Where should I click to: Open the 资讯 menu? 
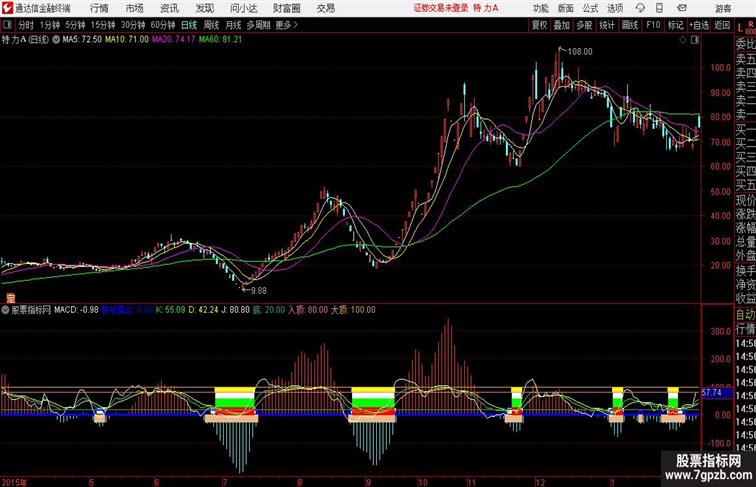coord(169,8)
